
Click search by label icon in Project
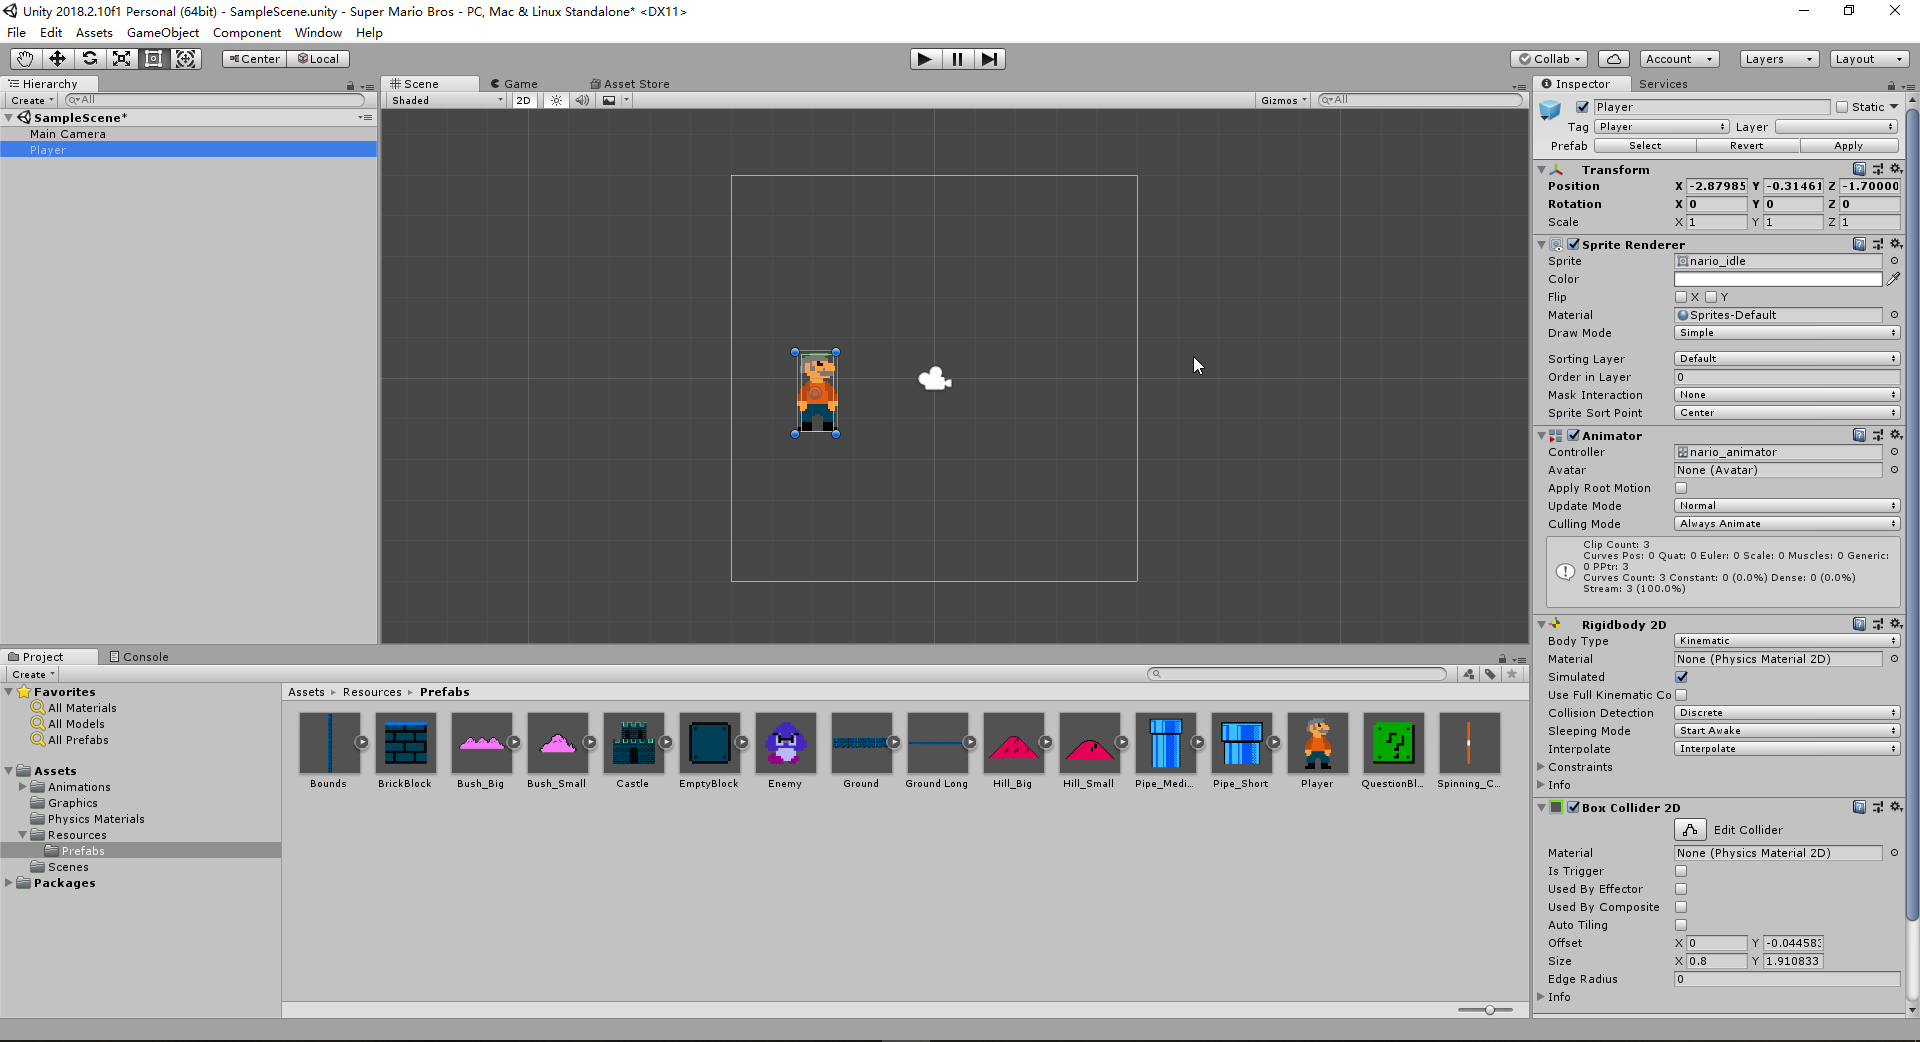(1490, 674)
